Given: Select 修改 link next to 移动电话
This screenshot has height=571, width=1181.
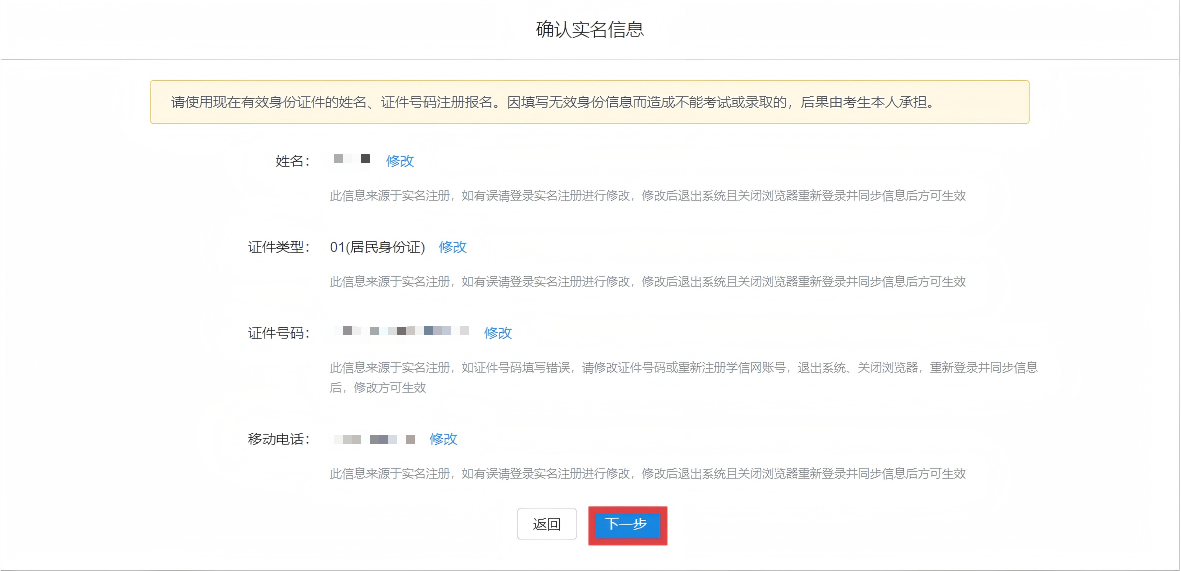Looking at the screenshot, I should coord(443,439).
